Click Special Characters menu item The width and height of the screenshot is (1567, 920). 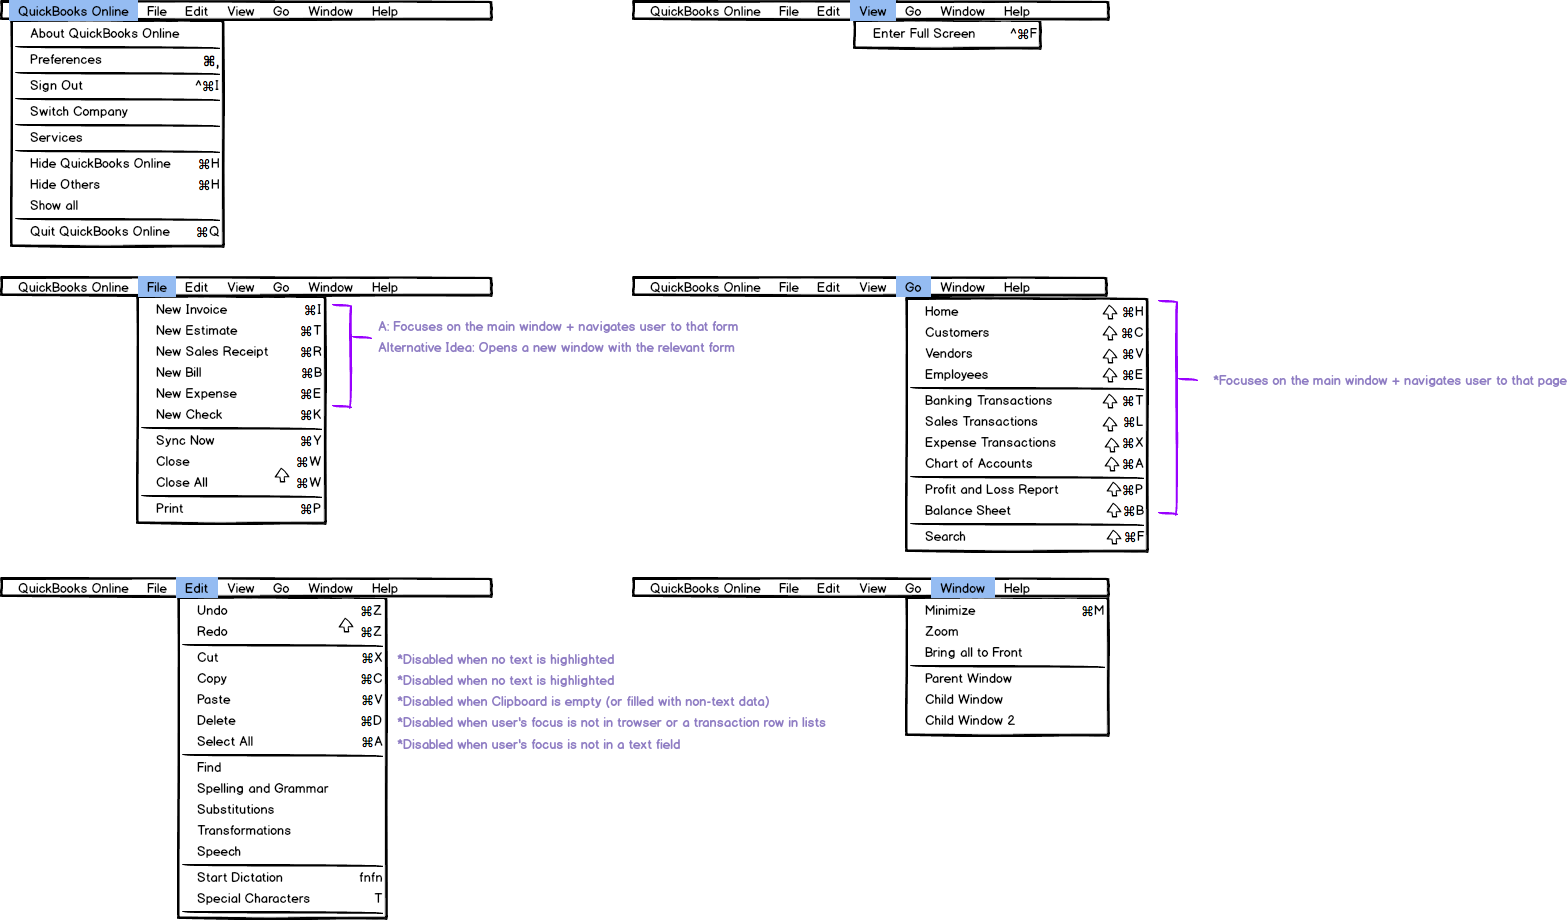282,898
